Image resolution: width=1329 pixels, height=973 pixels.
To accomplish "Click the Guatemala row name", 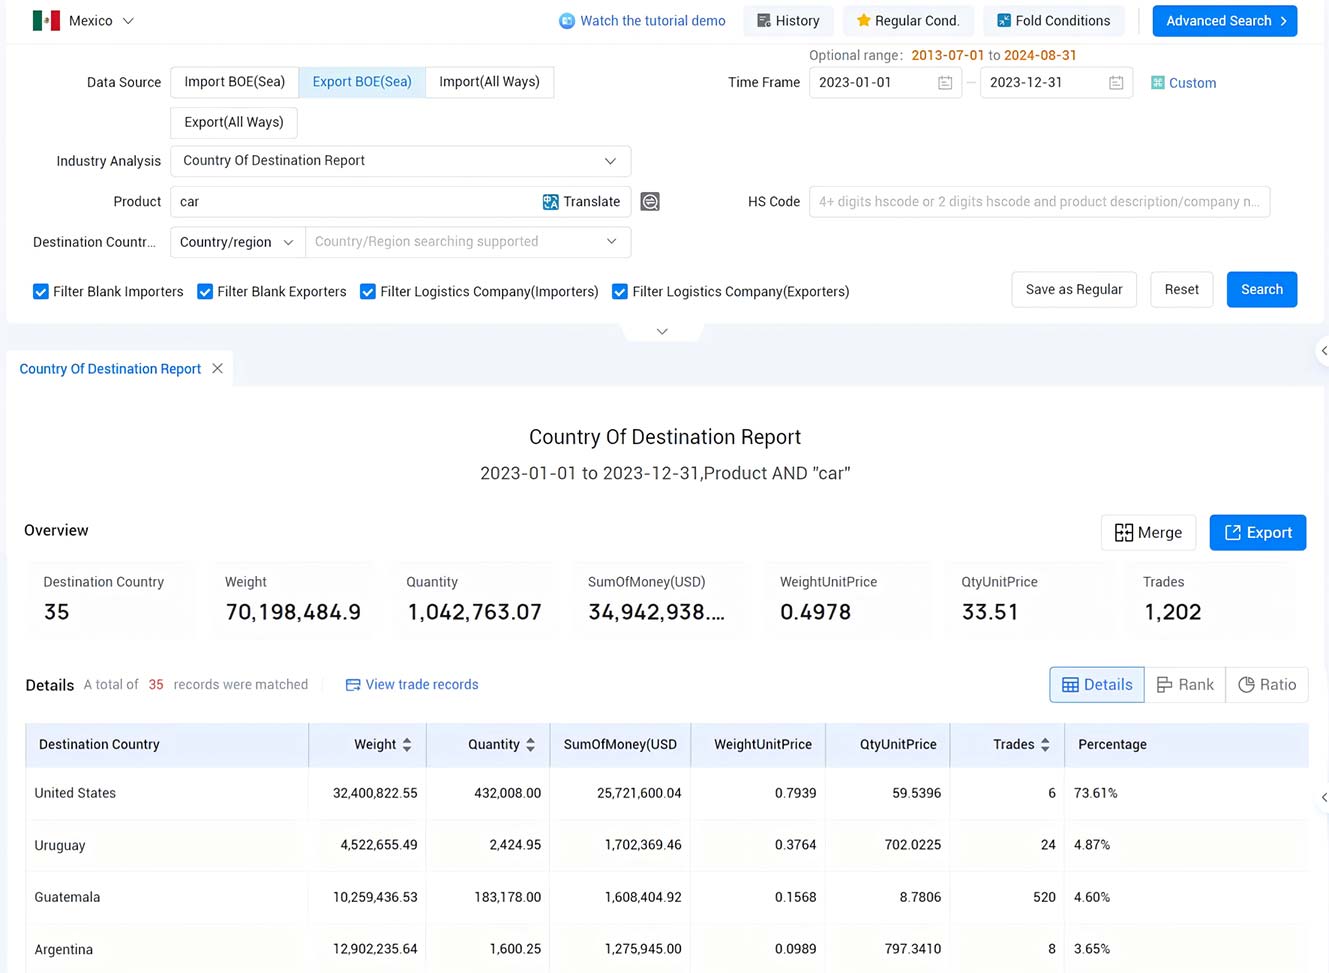I will [67, 897].
